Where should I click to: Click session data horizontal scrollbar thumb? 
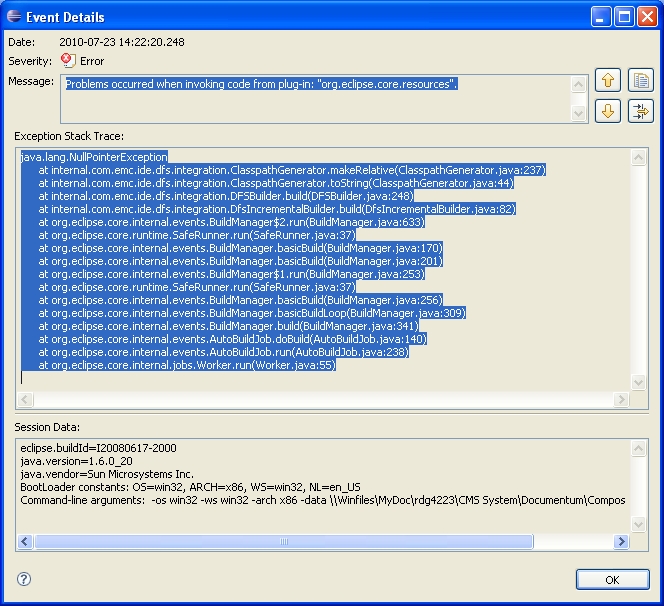[x=284, y=541]
